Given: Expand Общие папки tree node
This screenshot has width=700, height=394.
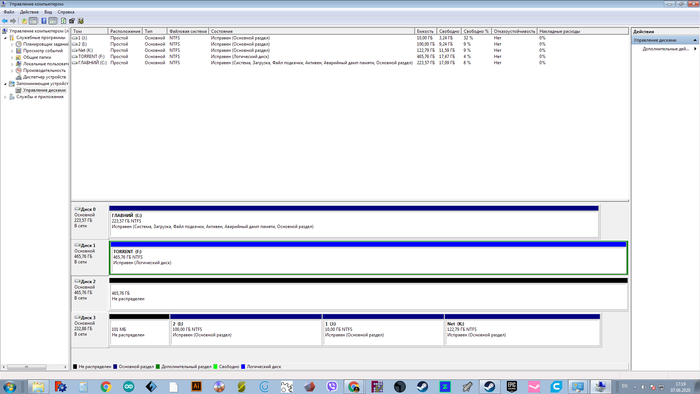Looking at the screenshot, I should pos(12,58).
